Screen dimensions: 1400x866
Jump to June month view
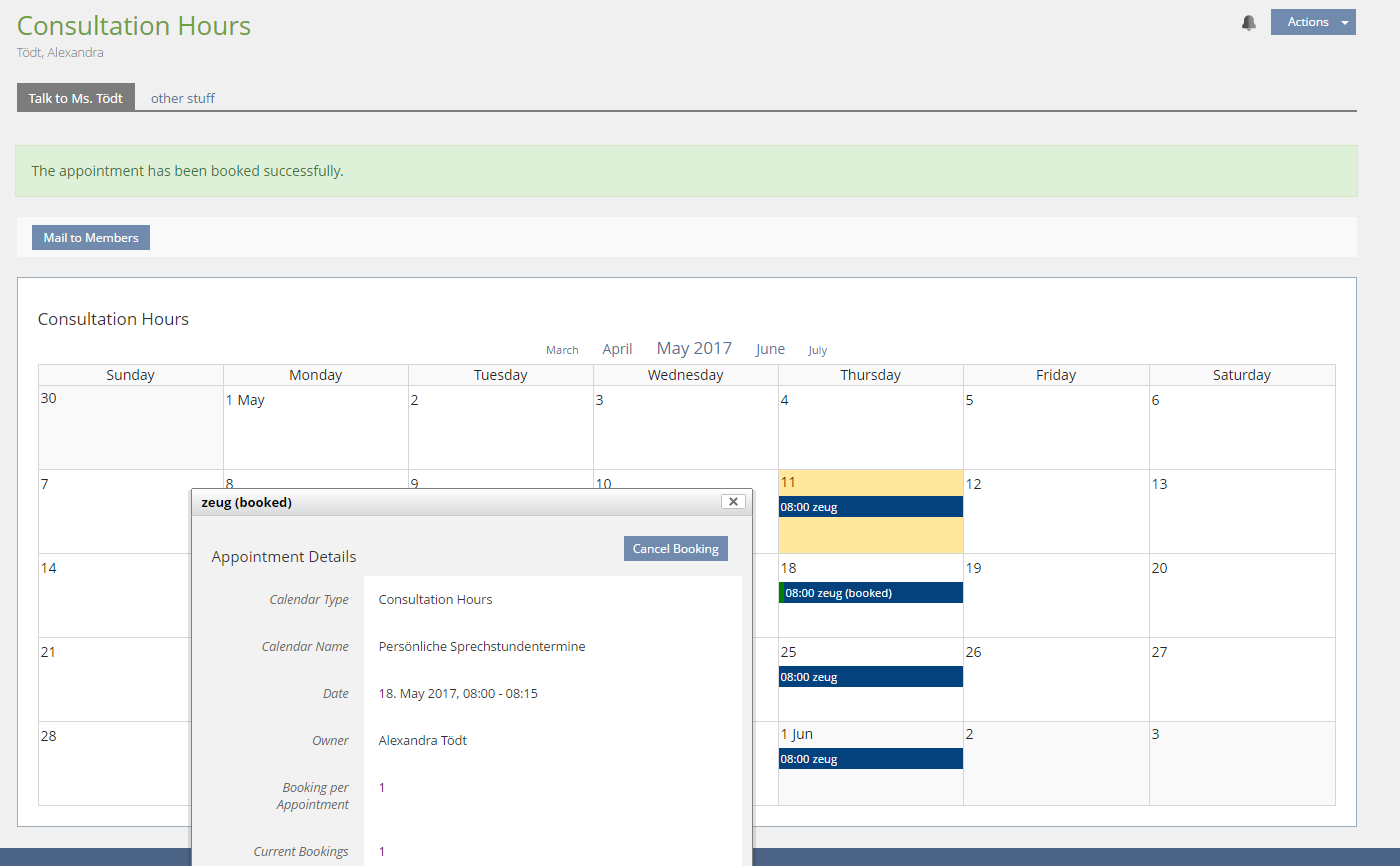770,349
